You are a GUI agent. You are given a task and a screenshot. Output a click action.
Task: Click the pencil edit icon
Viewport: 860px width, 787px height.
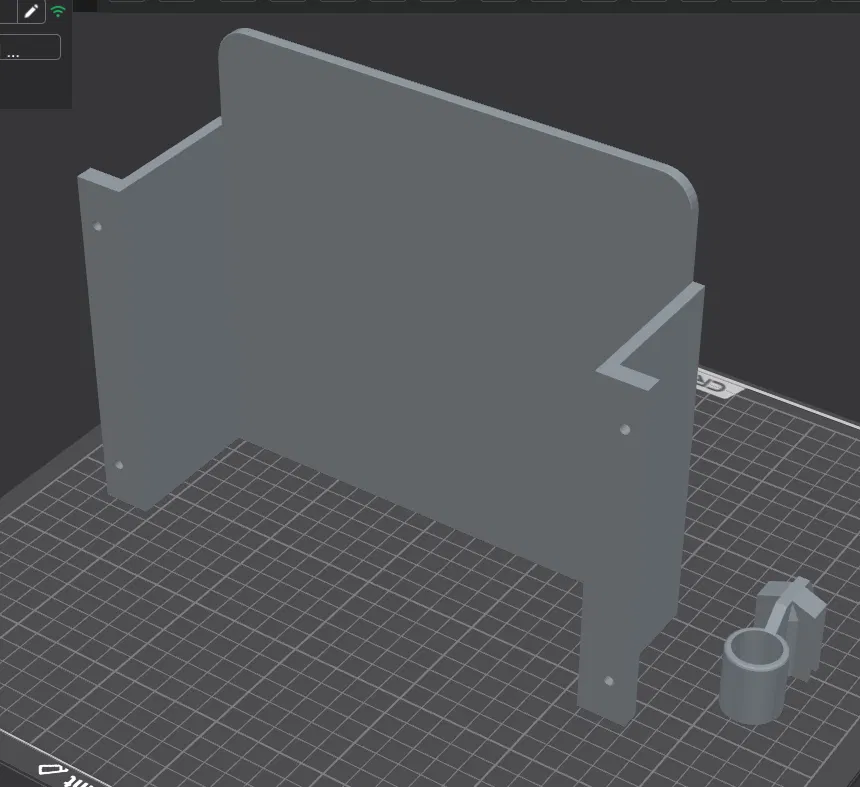click(31, 10)
